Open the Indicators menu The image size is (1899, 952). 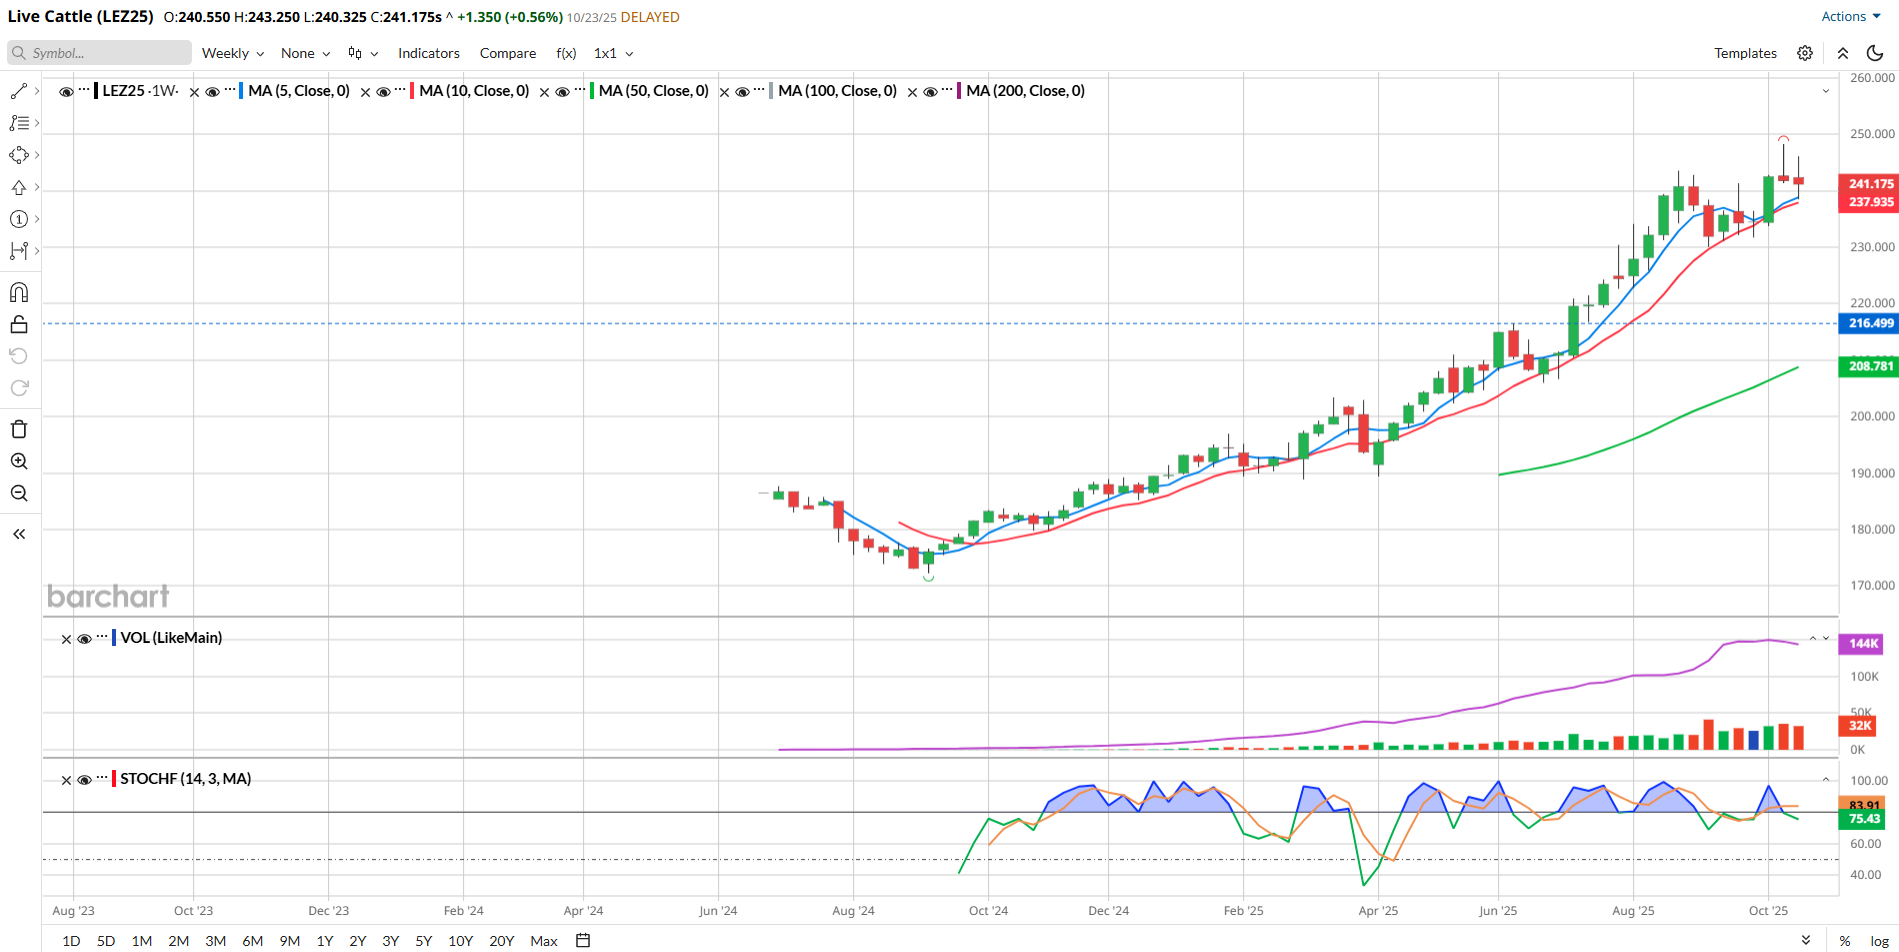click(x=428, y=53)
